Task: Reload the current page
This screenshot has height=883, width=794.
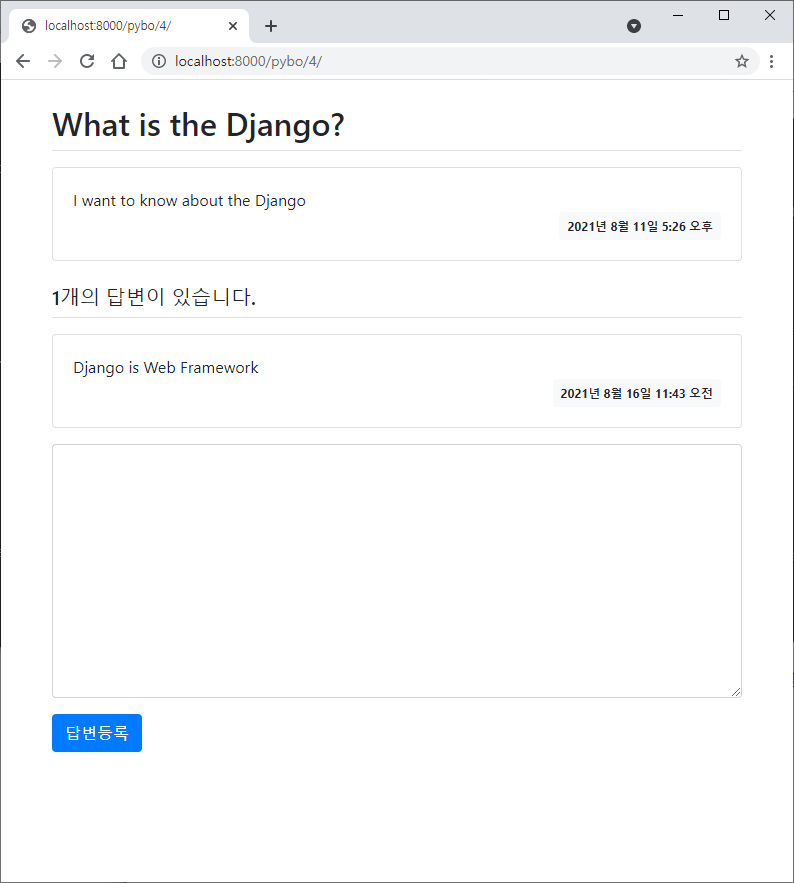Action: tap(87, 61)
